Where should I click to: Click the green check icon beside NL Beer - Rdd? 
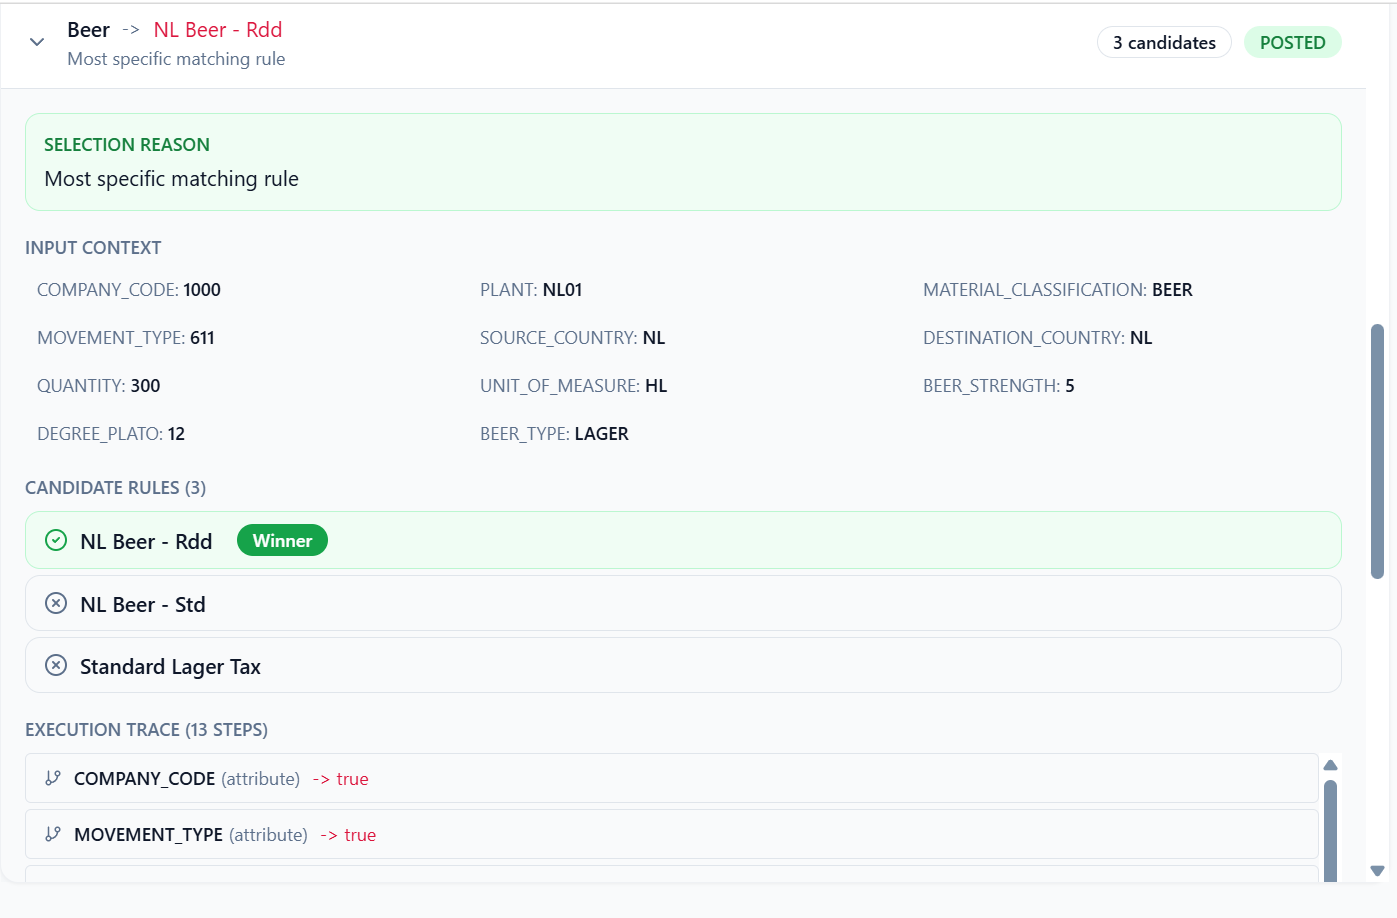(56, 541)
